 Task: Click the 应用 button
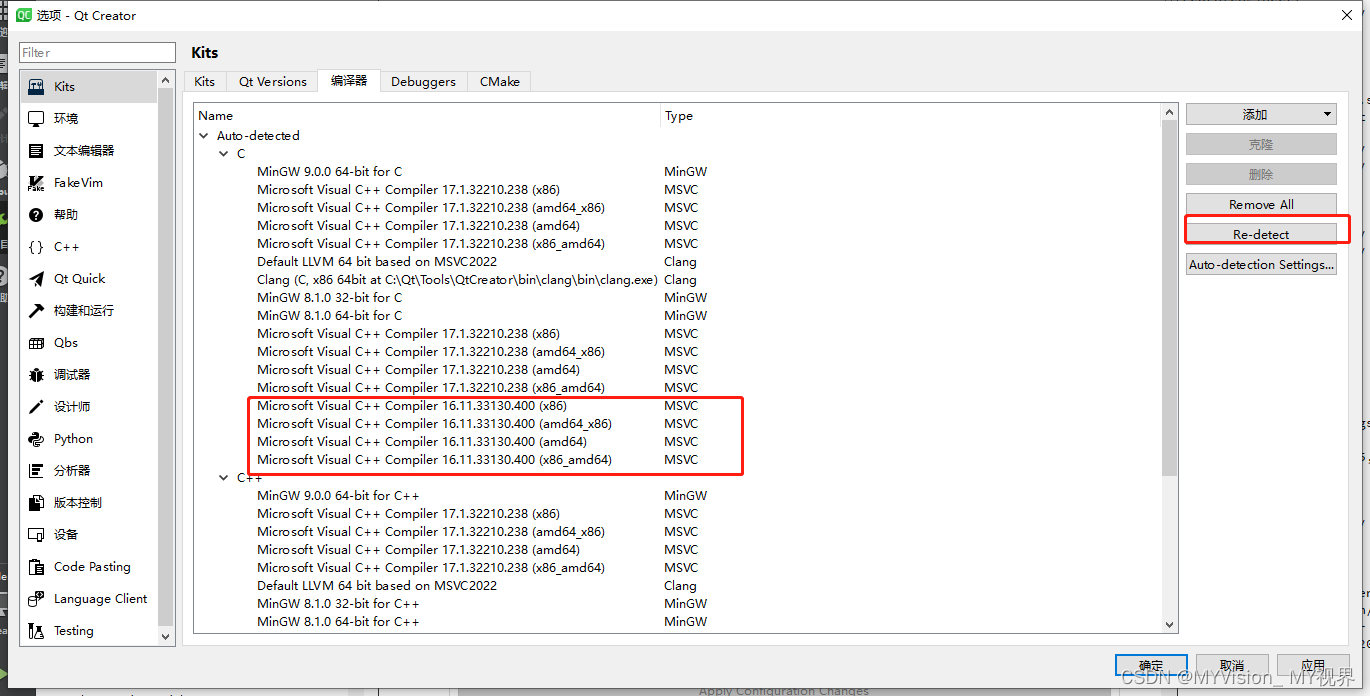click(x=1313, y=665)
